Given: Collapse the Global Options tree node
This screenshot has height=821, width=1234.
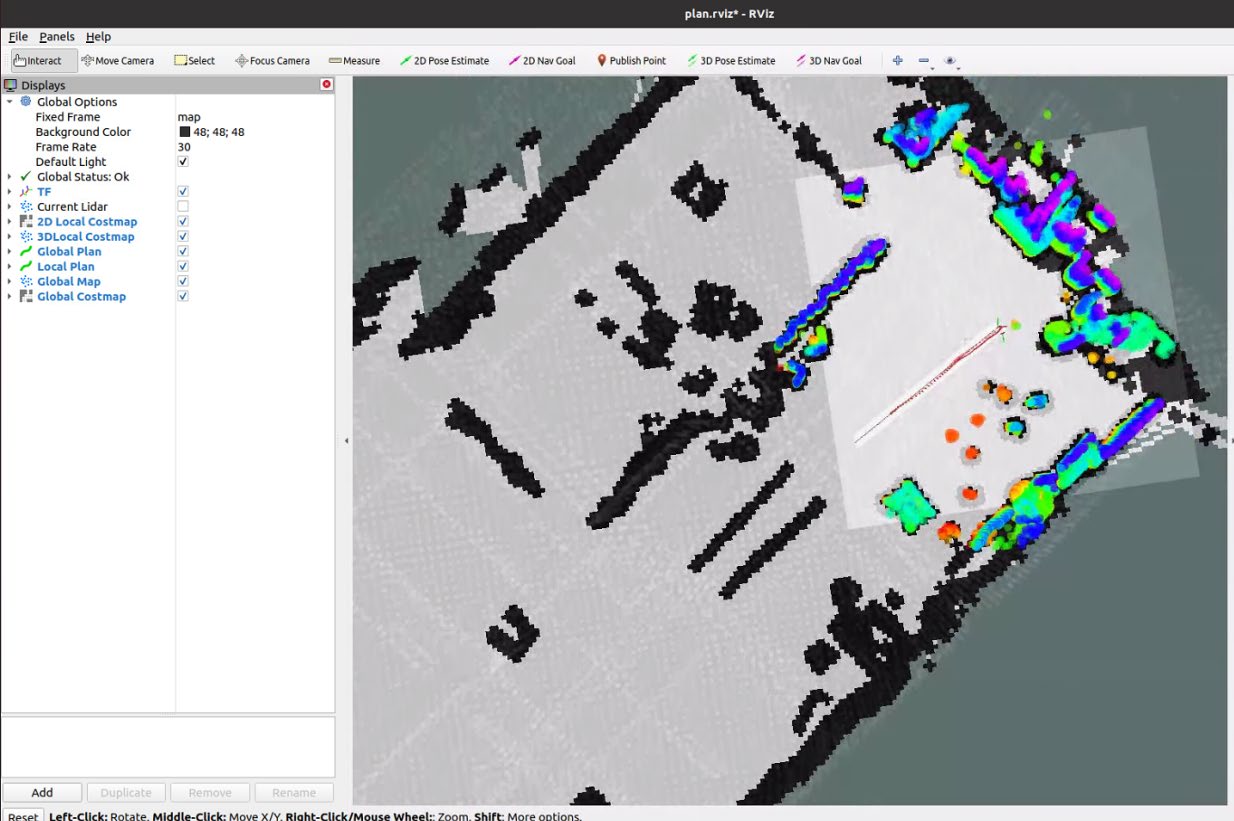Looking at the screenshot, I should [9, 102].
